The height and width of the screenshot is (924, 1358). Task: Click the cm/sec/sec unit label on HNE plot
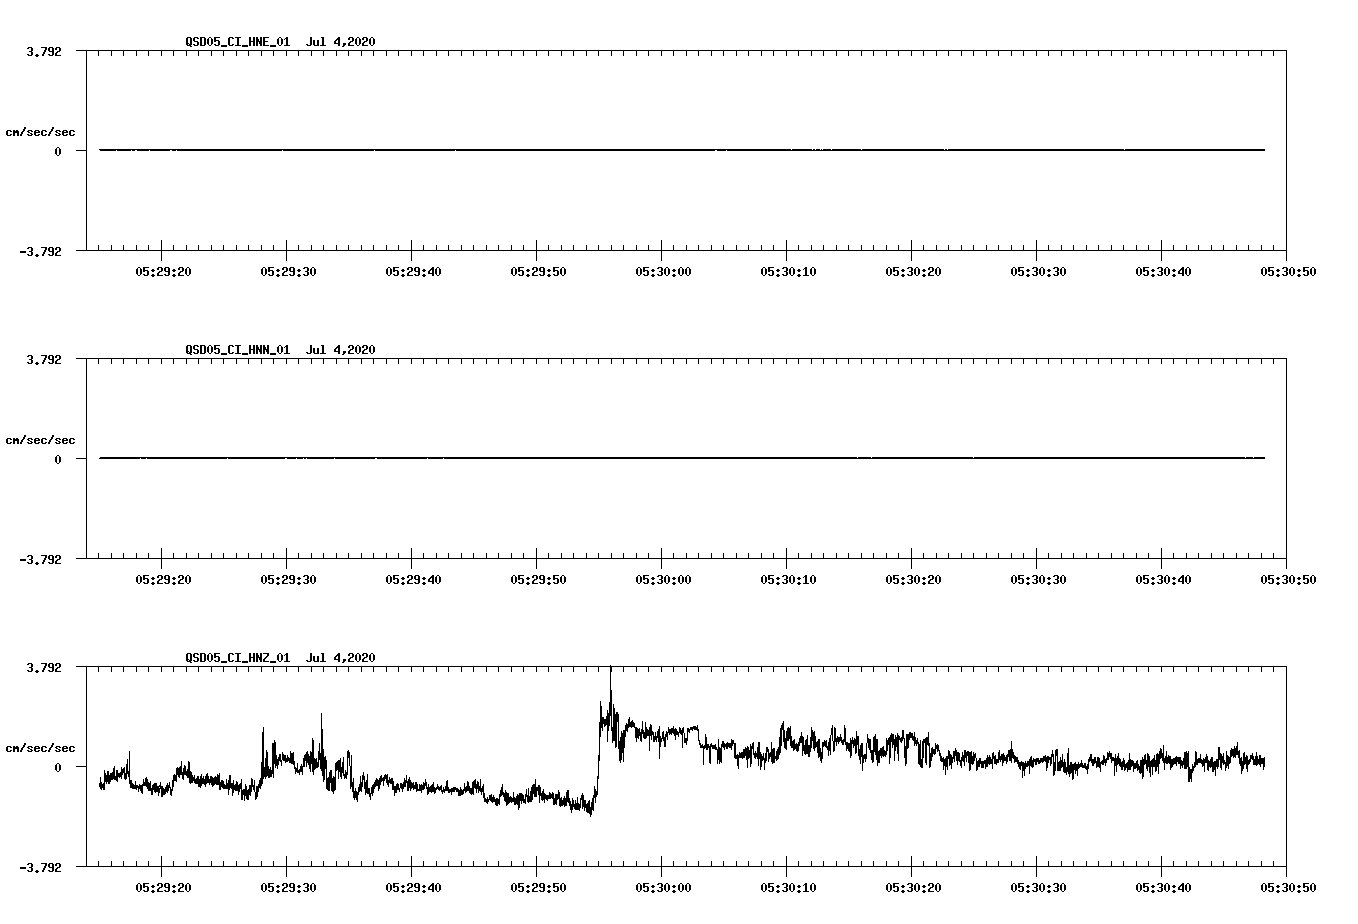click(40, 132)
